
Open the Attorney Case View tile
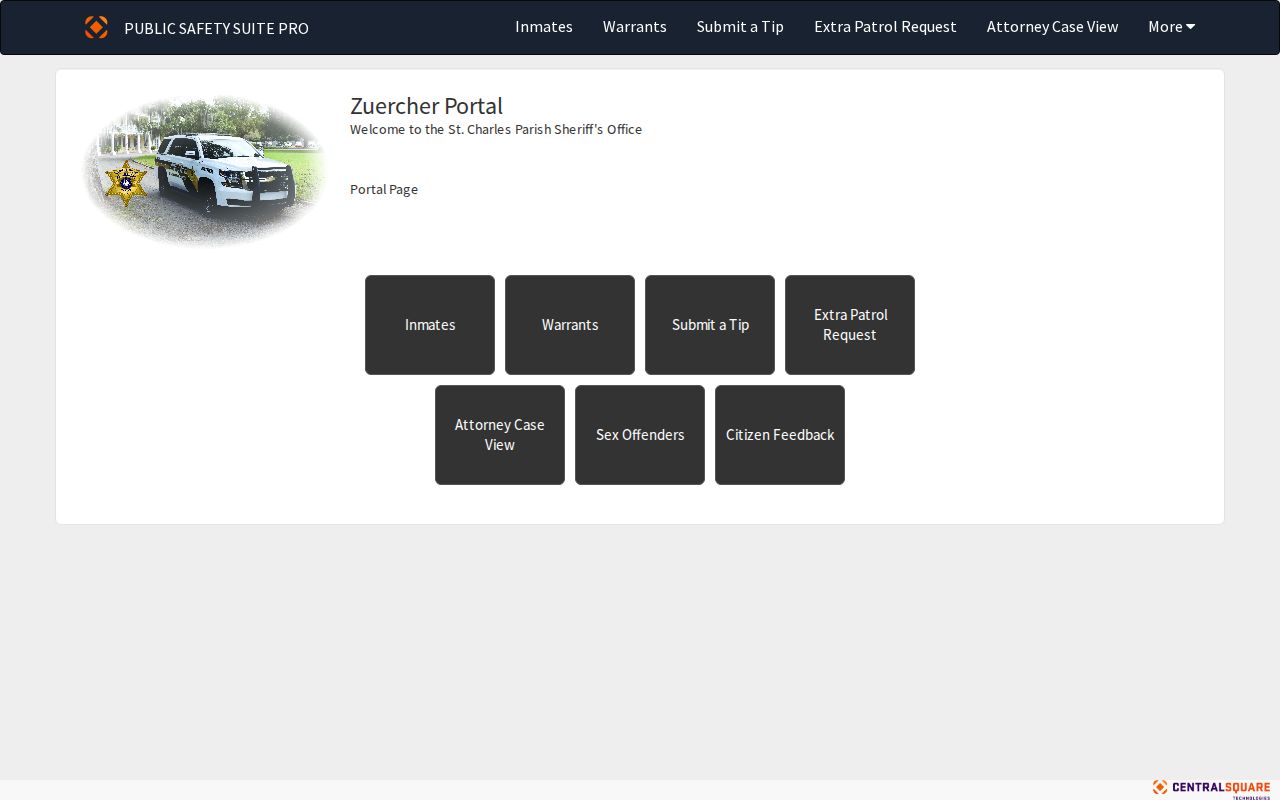(x=500, y=435)
